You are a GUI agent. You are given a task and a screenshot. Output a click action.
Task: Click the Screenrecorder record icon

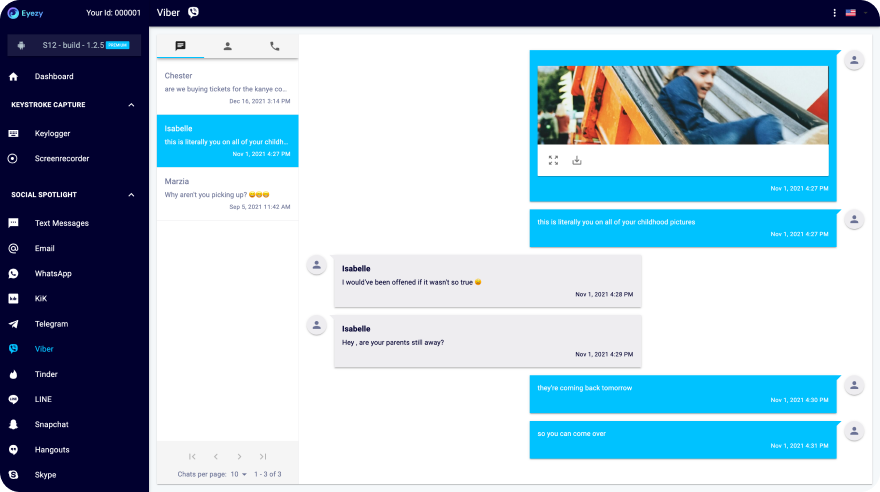point(12,159)
